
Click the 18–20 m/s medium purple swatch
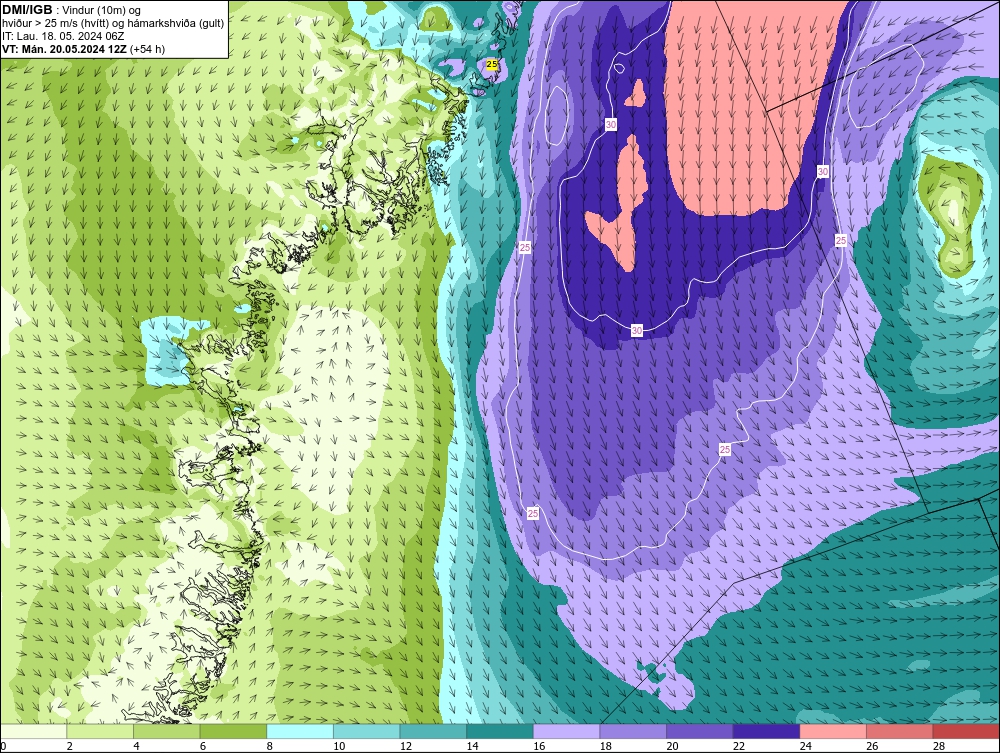click(x=633, y=731)
